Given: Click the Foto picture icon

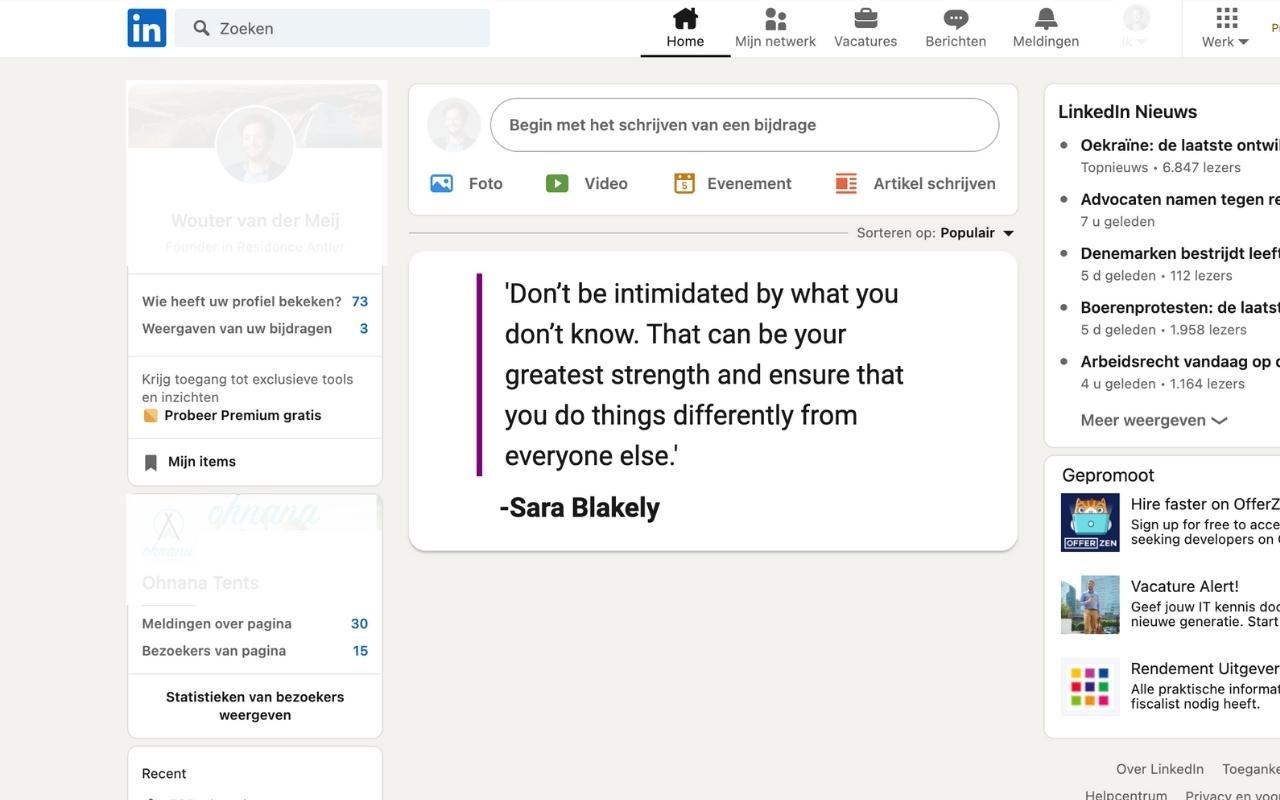Looking at the screenshot, I should (x=441, y=183).
